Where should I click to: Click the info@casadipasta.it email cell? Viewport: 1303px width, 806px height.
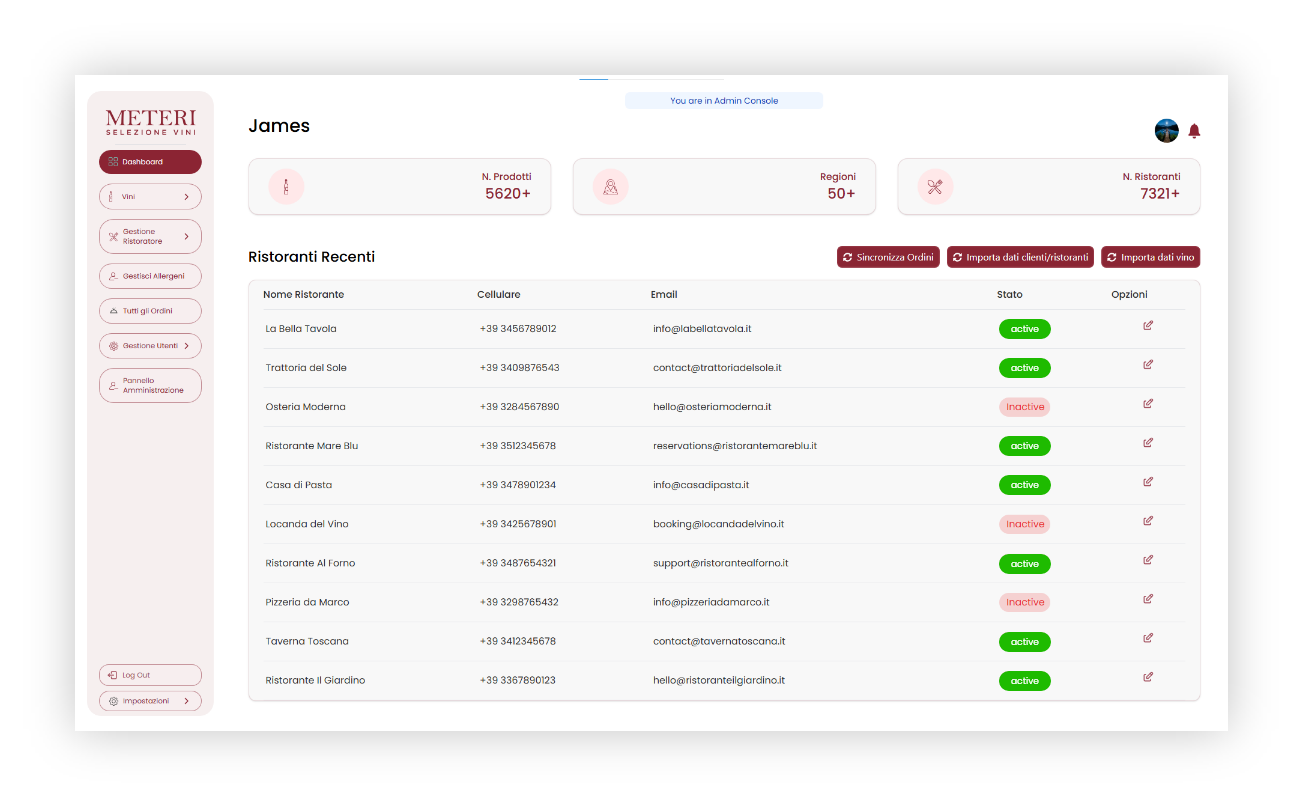(x=701, y=485)
